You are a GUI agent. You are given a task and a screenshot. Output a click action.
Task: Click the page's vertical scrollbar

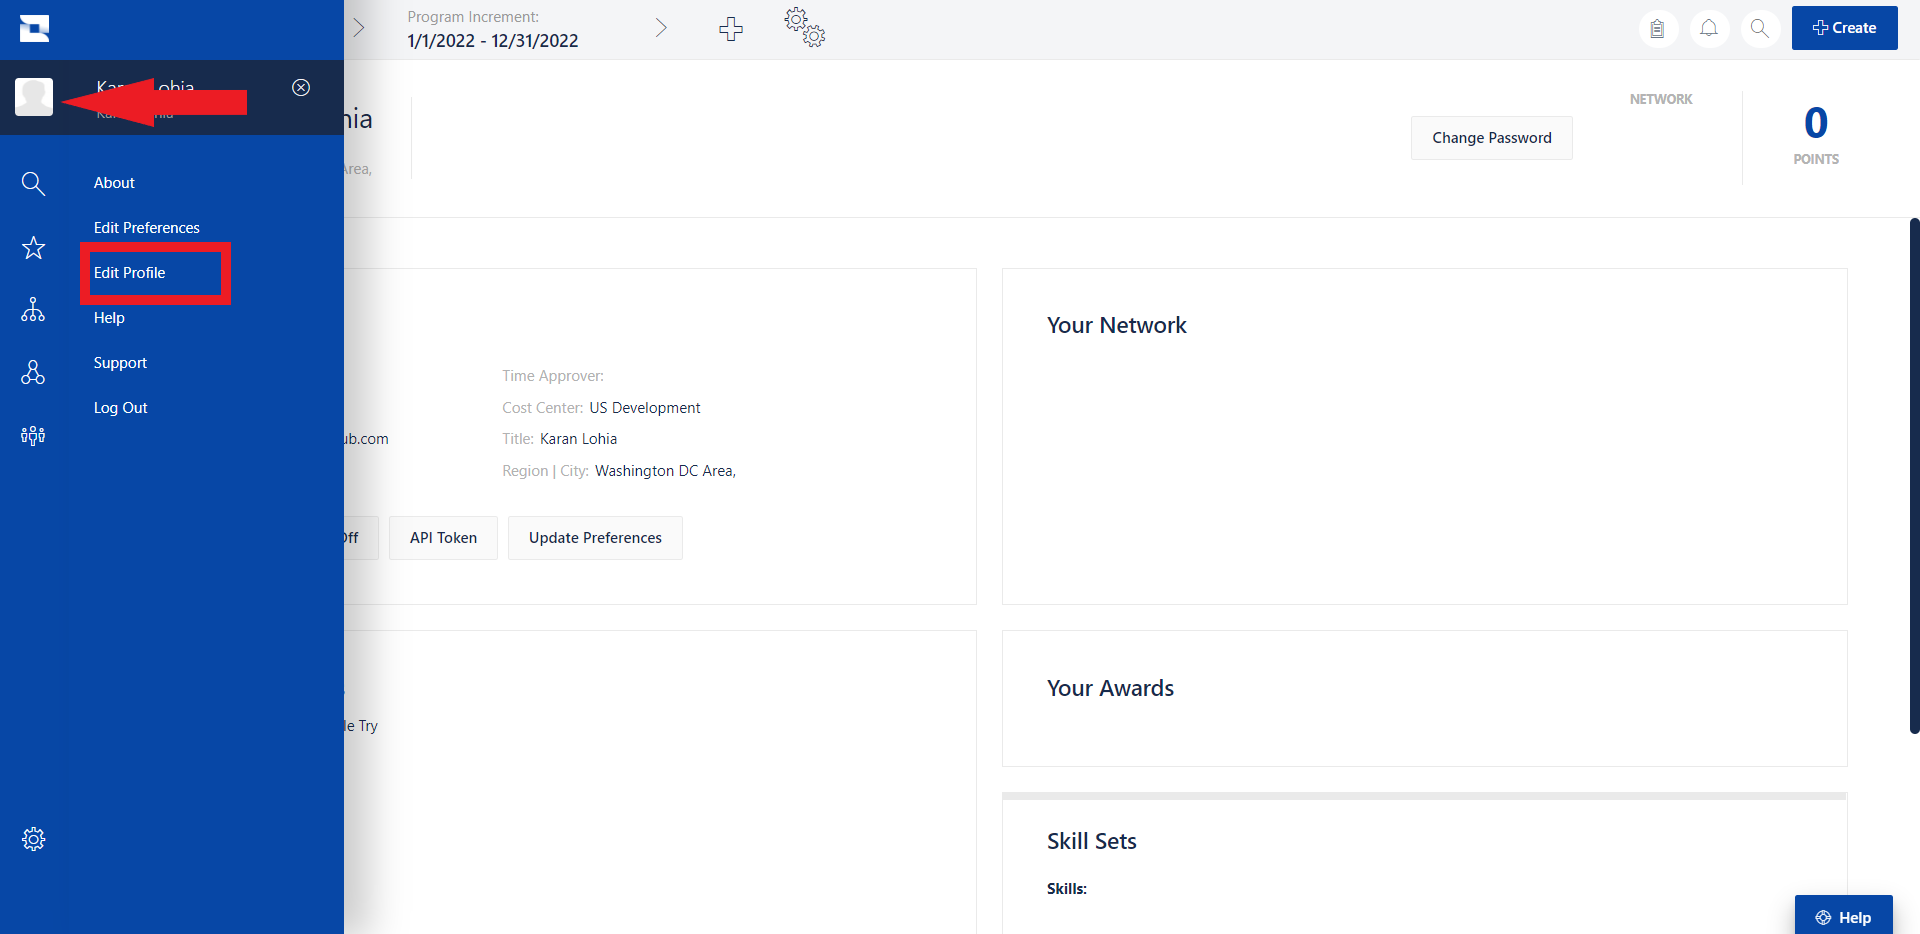(x=1914, y=475)
